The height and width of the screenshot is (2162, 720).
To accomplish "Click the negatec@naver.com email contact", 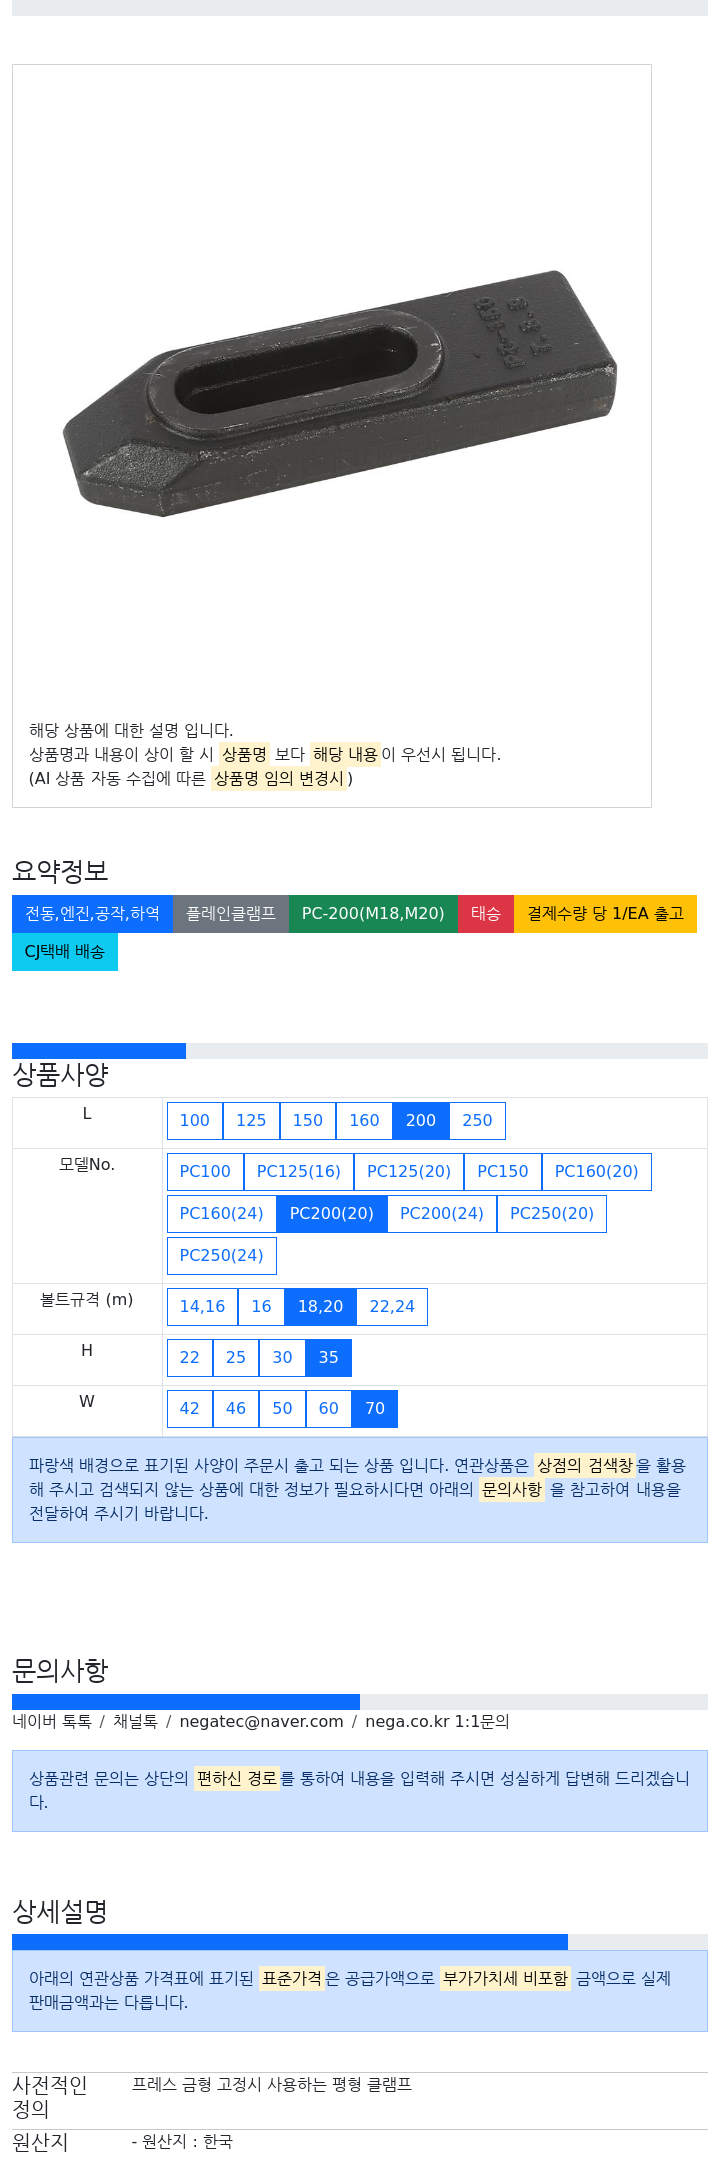I will pyautogui.click(x=261, y=1722).
